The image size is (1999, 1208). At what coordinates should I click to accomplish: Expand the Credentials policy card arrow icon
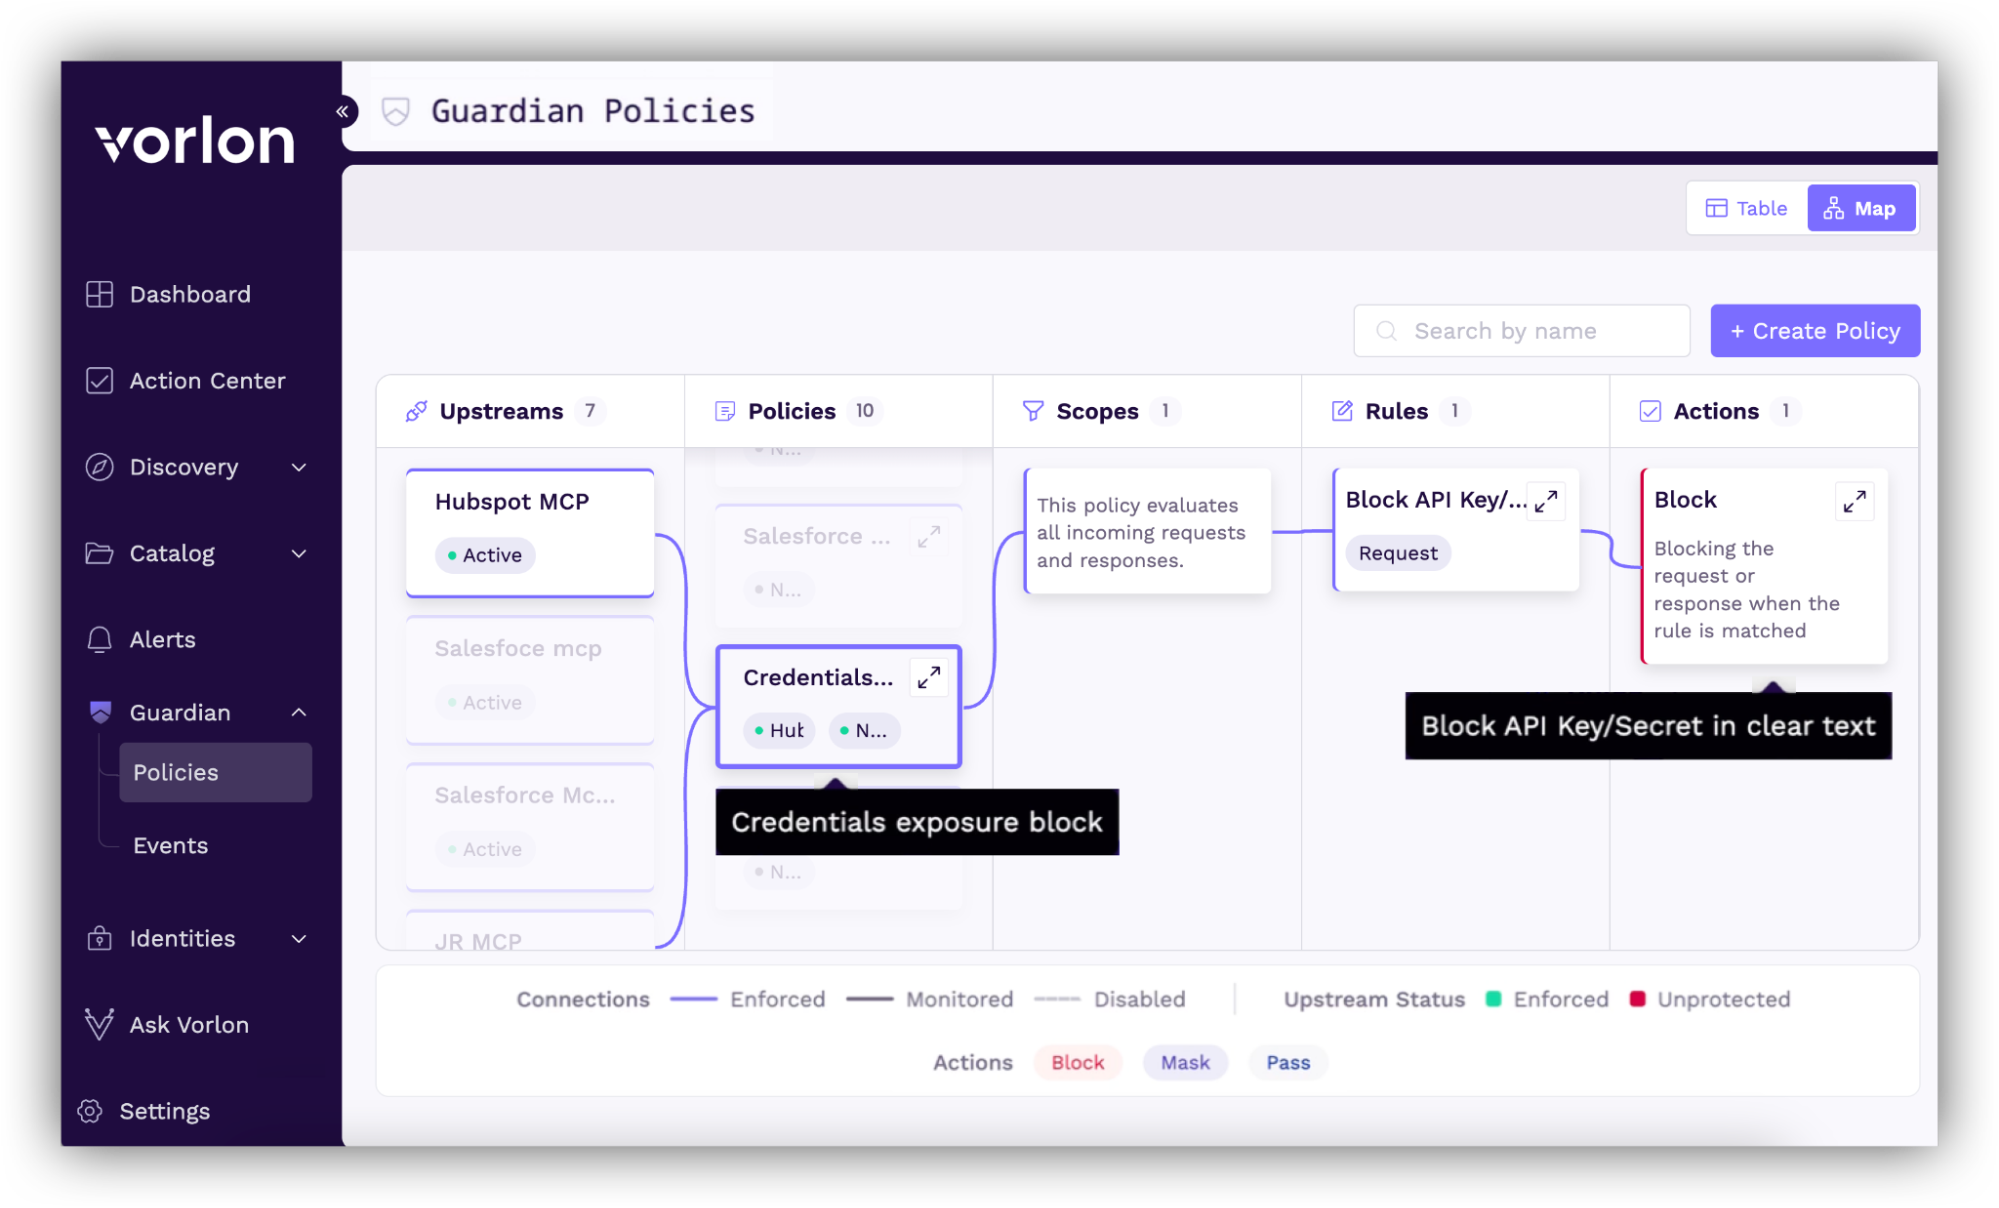coord(929,678)
